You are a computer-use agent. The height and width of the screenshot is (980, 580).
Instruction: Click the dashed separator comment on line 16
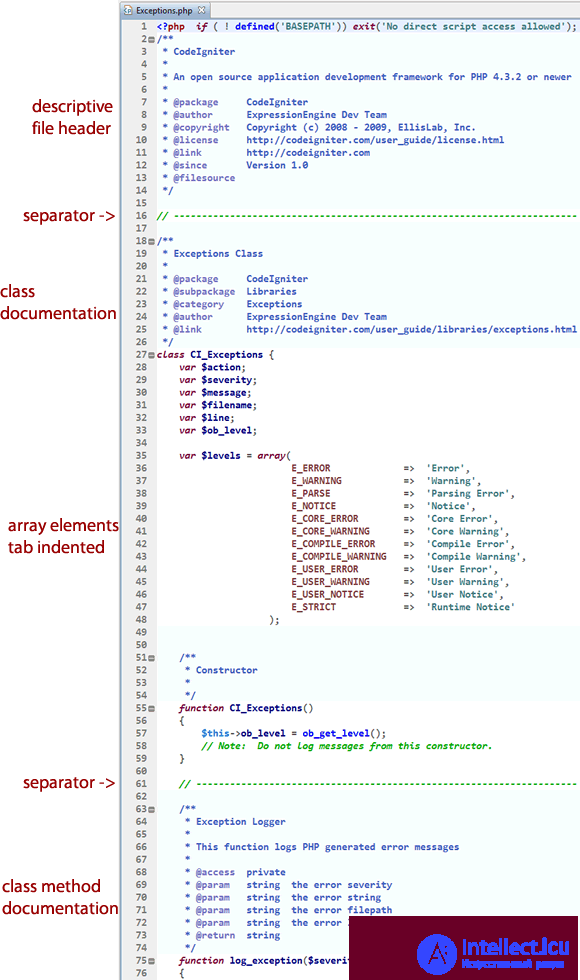coord(366,216)
